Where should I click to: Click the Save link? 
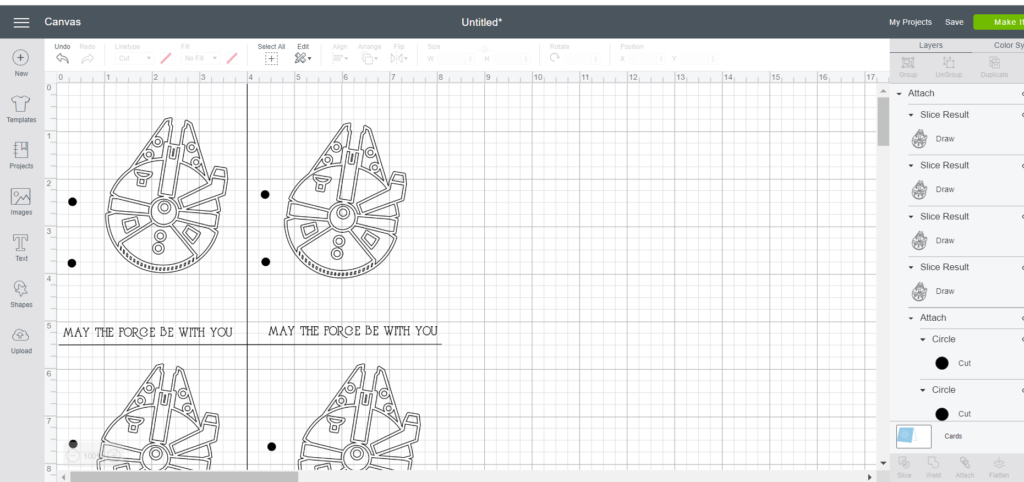tap(954, 22)
